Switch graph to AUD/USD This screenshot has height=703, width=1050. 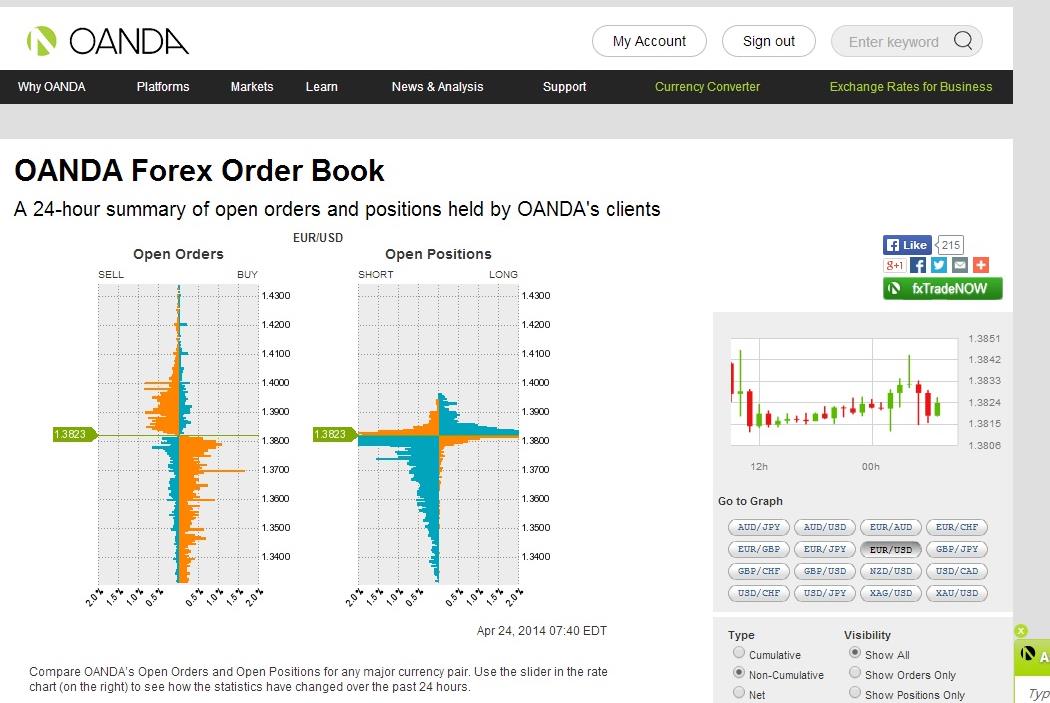pos(825,528)
